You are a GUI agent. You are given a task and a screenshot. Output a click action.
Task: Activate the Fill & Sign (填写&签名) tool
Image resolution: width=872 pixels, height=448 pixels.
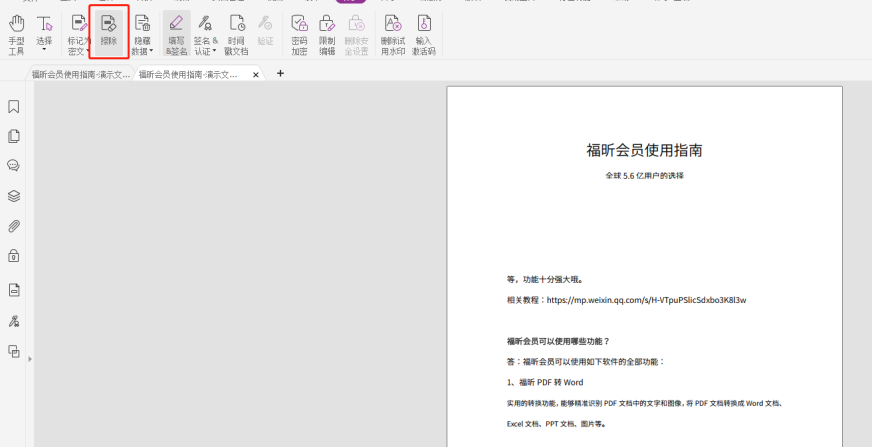coord(176,34)
